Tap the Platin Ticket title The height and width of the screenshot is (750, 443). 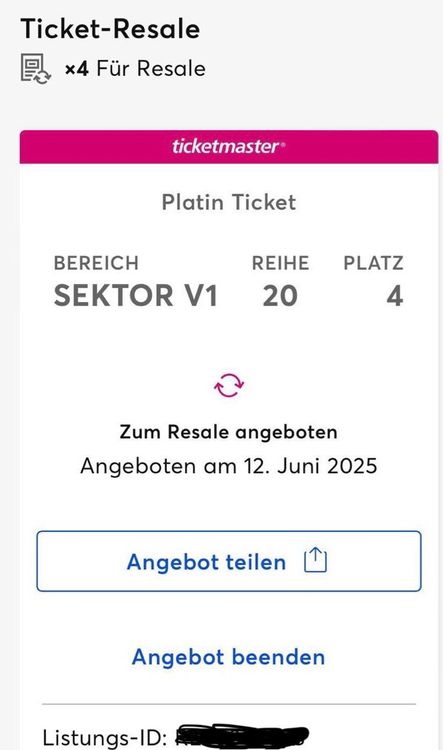229,202
